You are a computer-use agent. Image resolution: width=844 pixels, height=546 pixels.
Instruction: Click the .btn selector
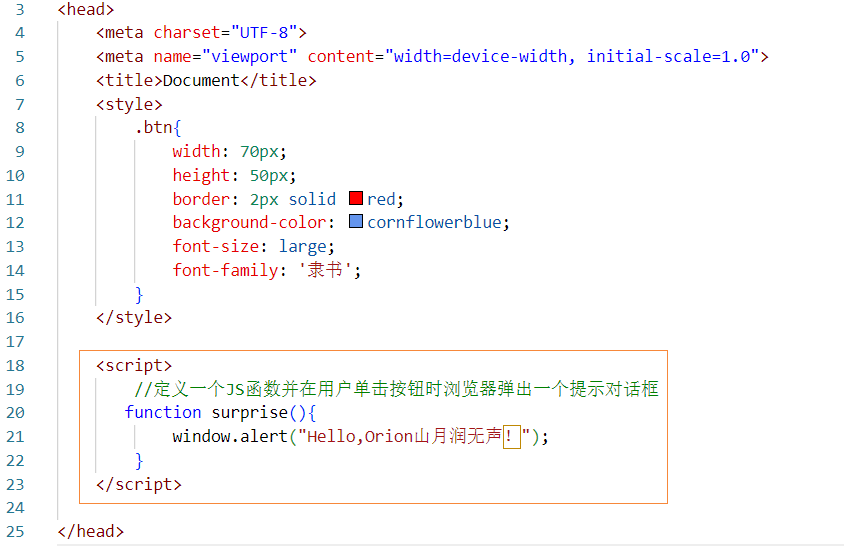153,128
